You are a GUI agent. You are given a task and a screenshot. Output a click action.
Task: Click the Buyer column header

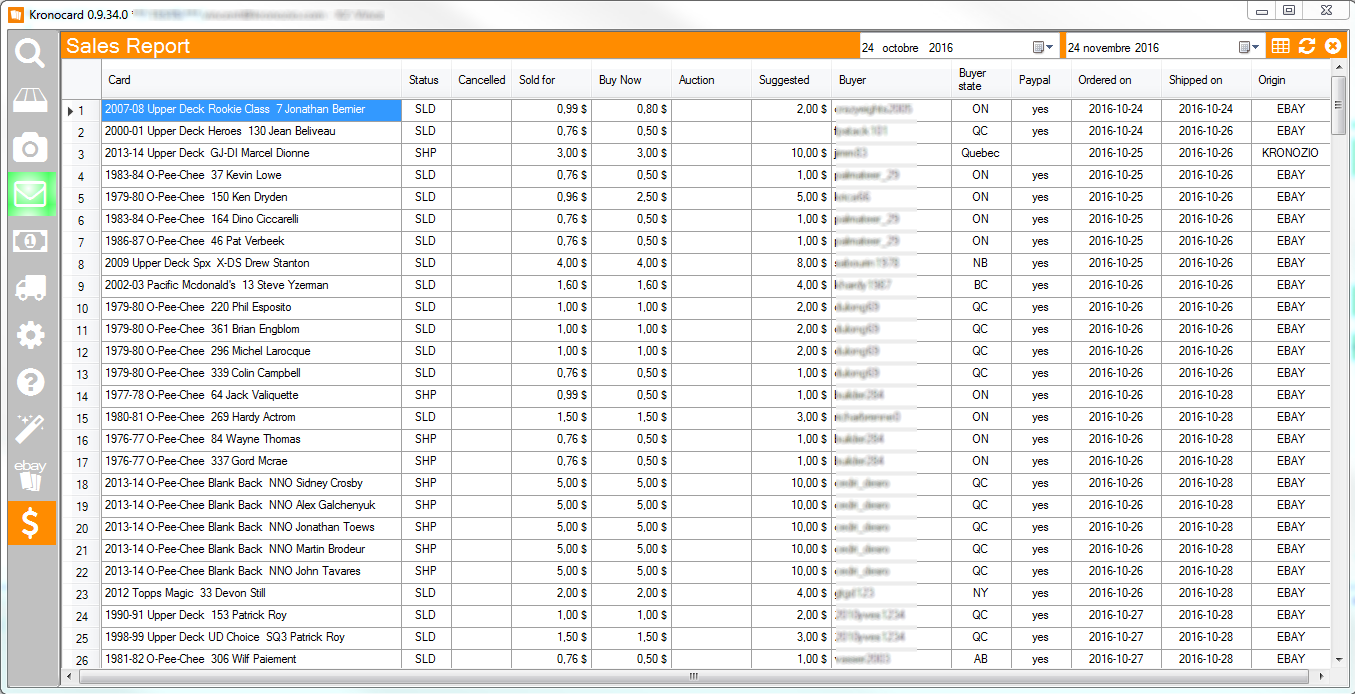point(892,80)
